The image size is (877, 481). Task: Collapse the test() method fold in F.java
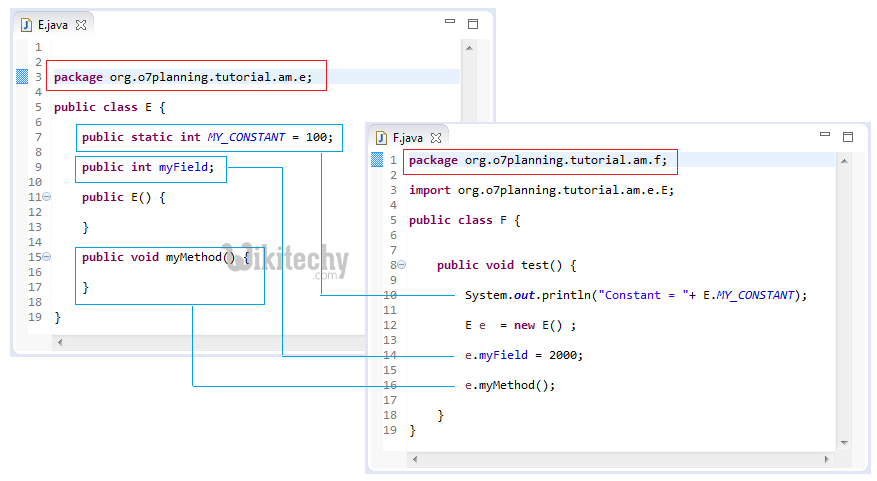point(402,265)
